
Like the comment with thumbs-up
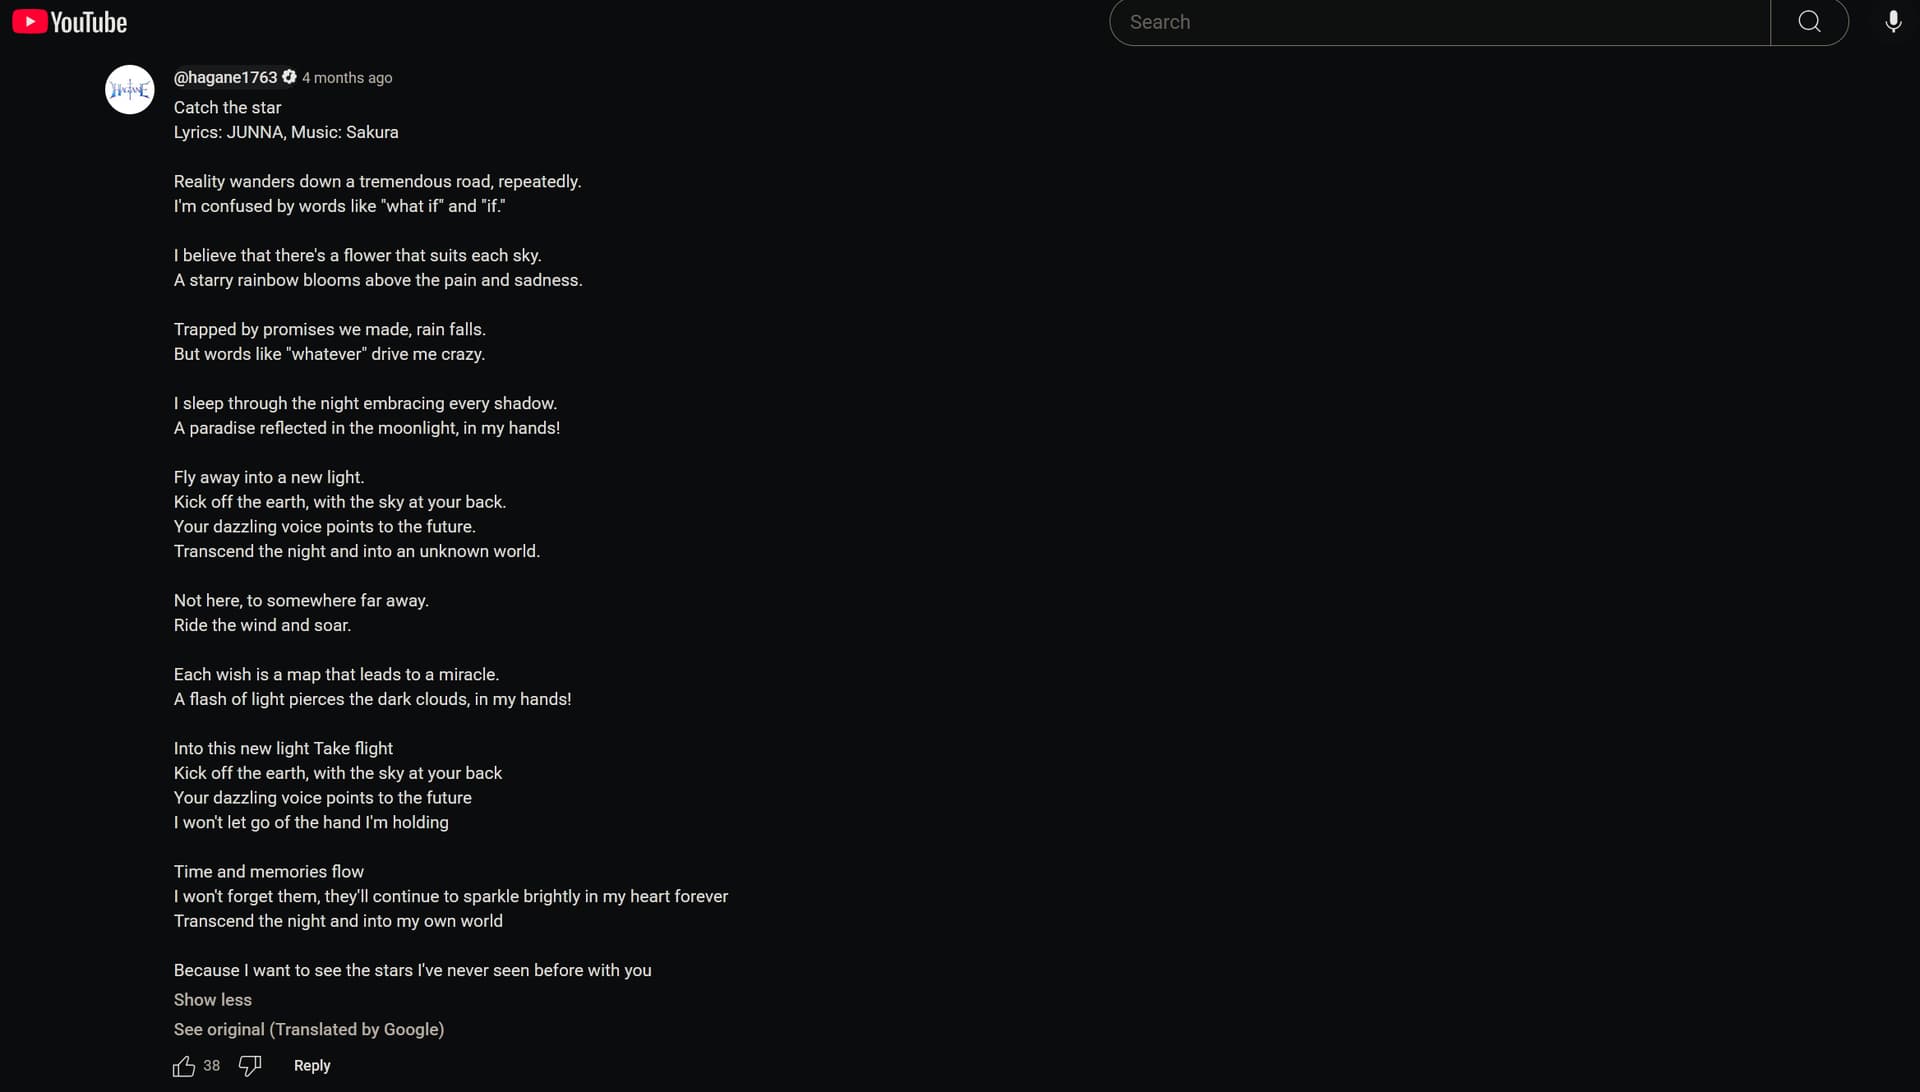click(x=184, y=1066)
